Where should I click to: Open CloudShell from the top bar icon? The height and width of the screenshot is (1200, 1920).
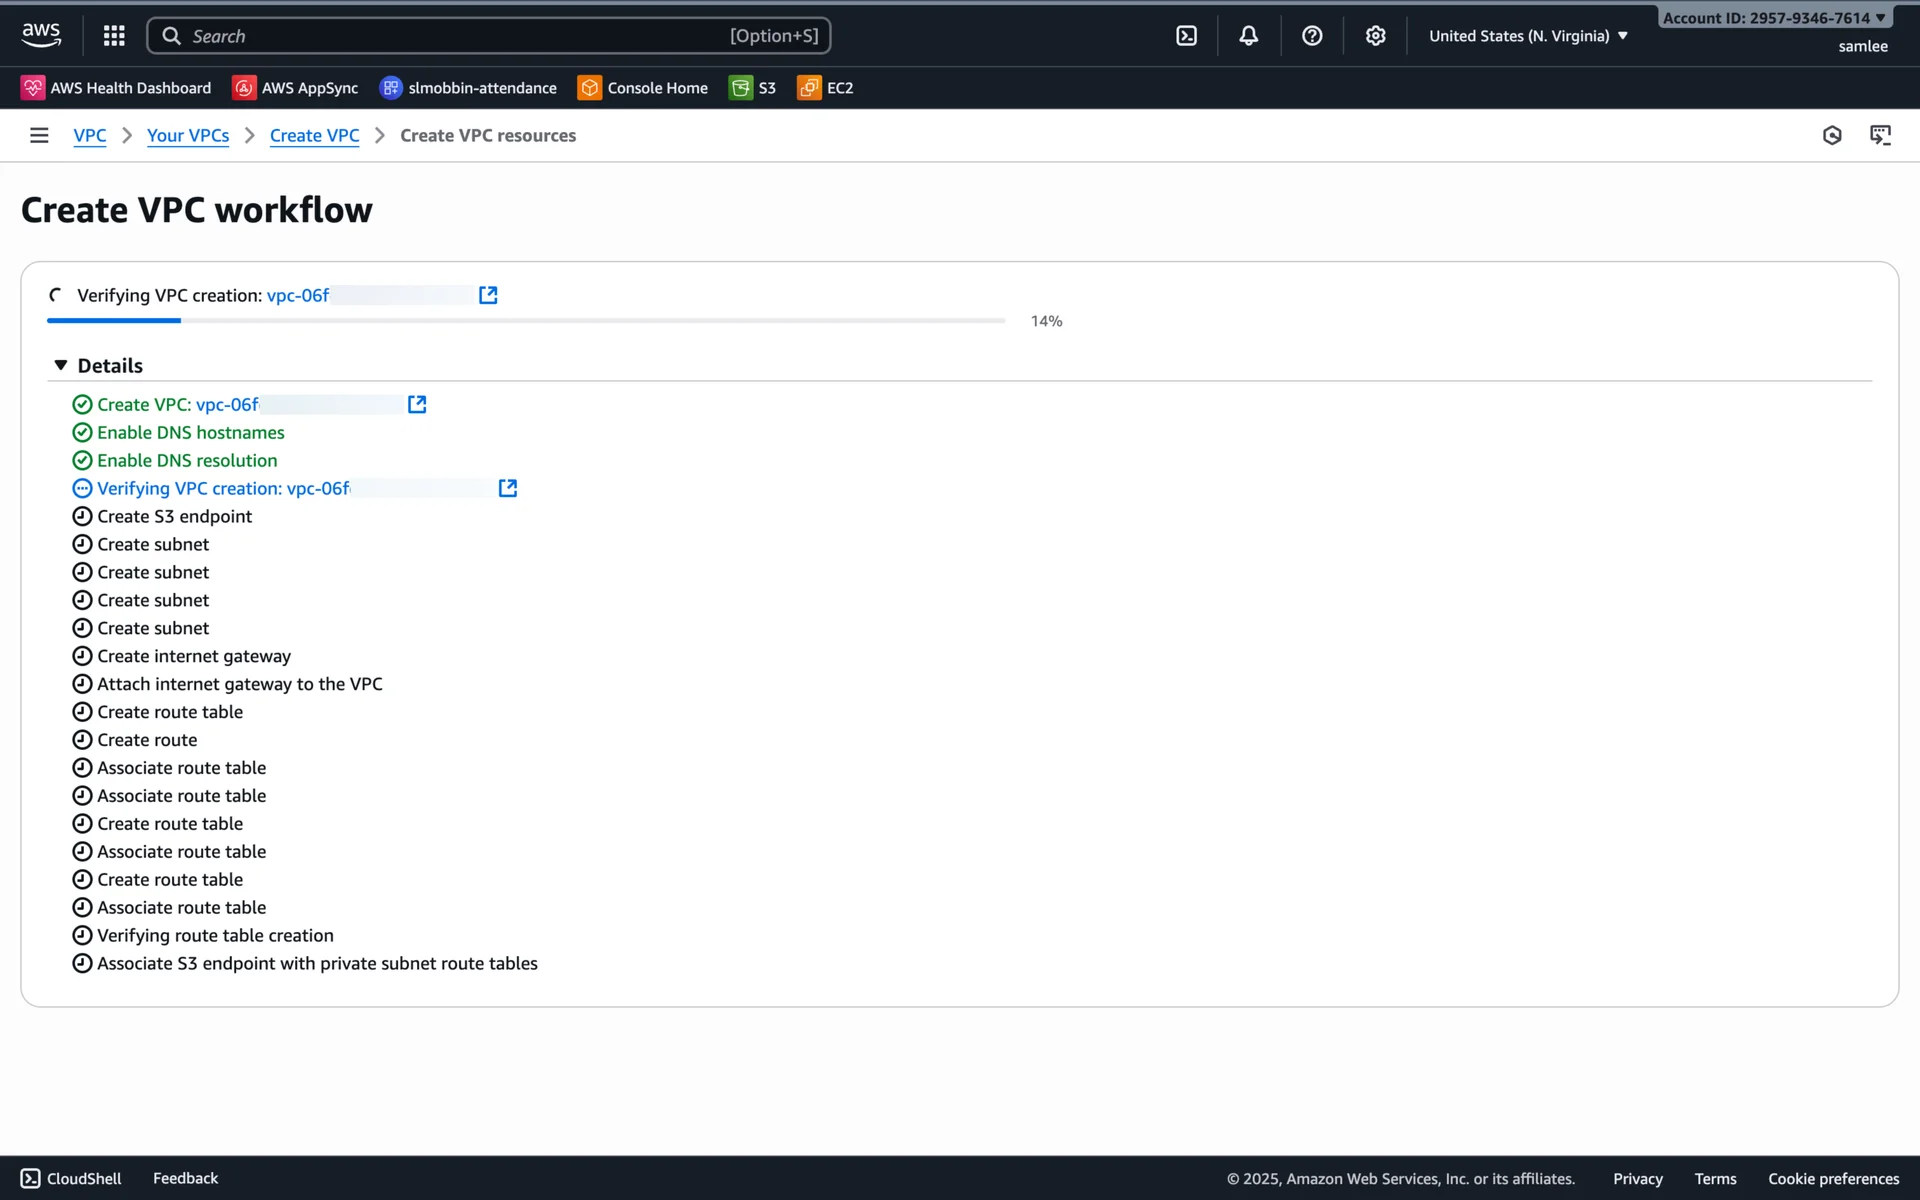[1186, 36]
